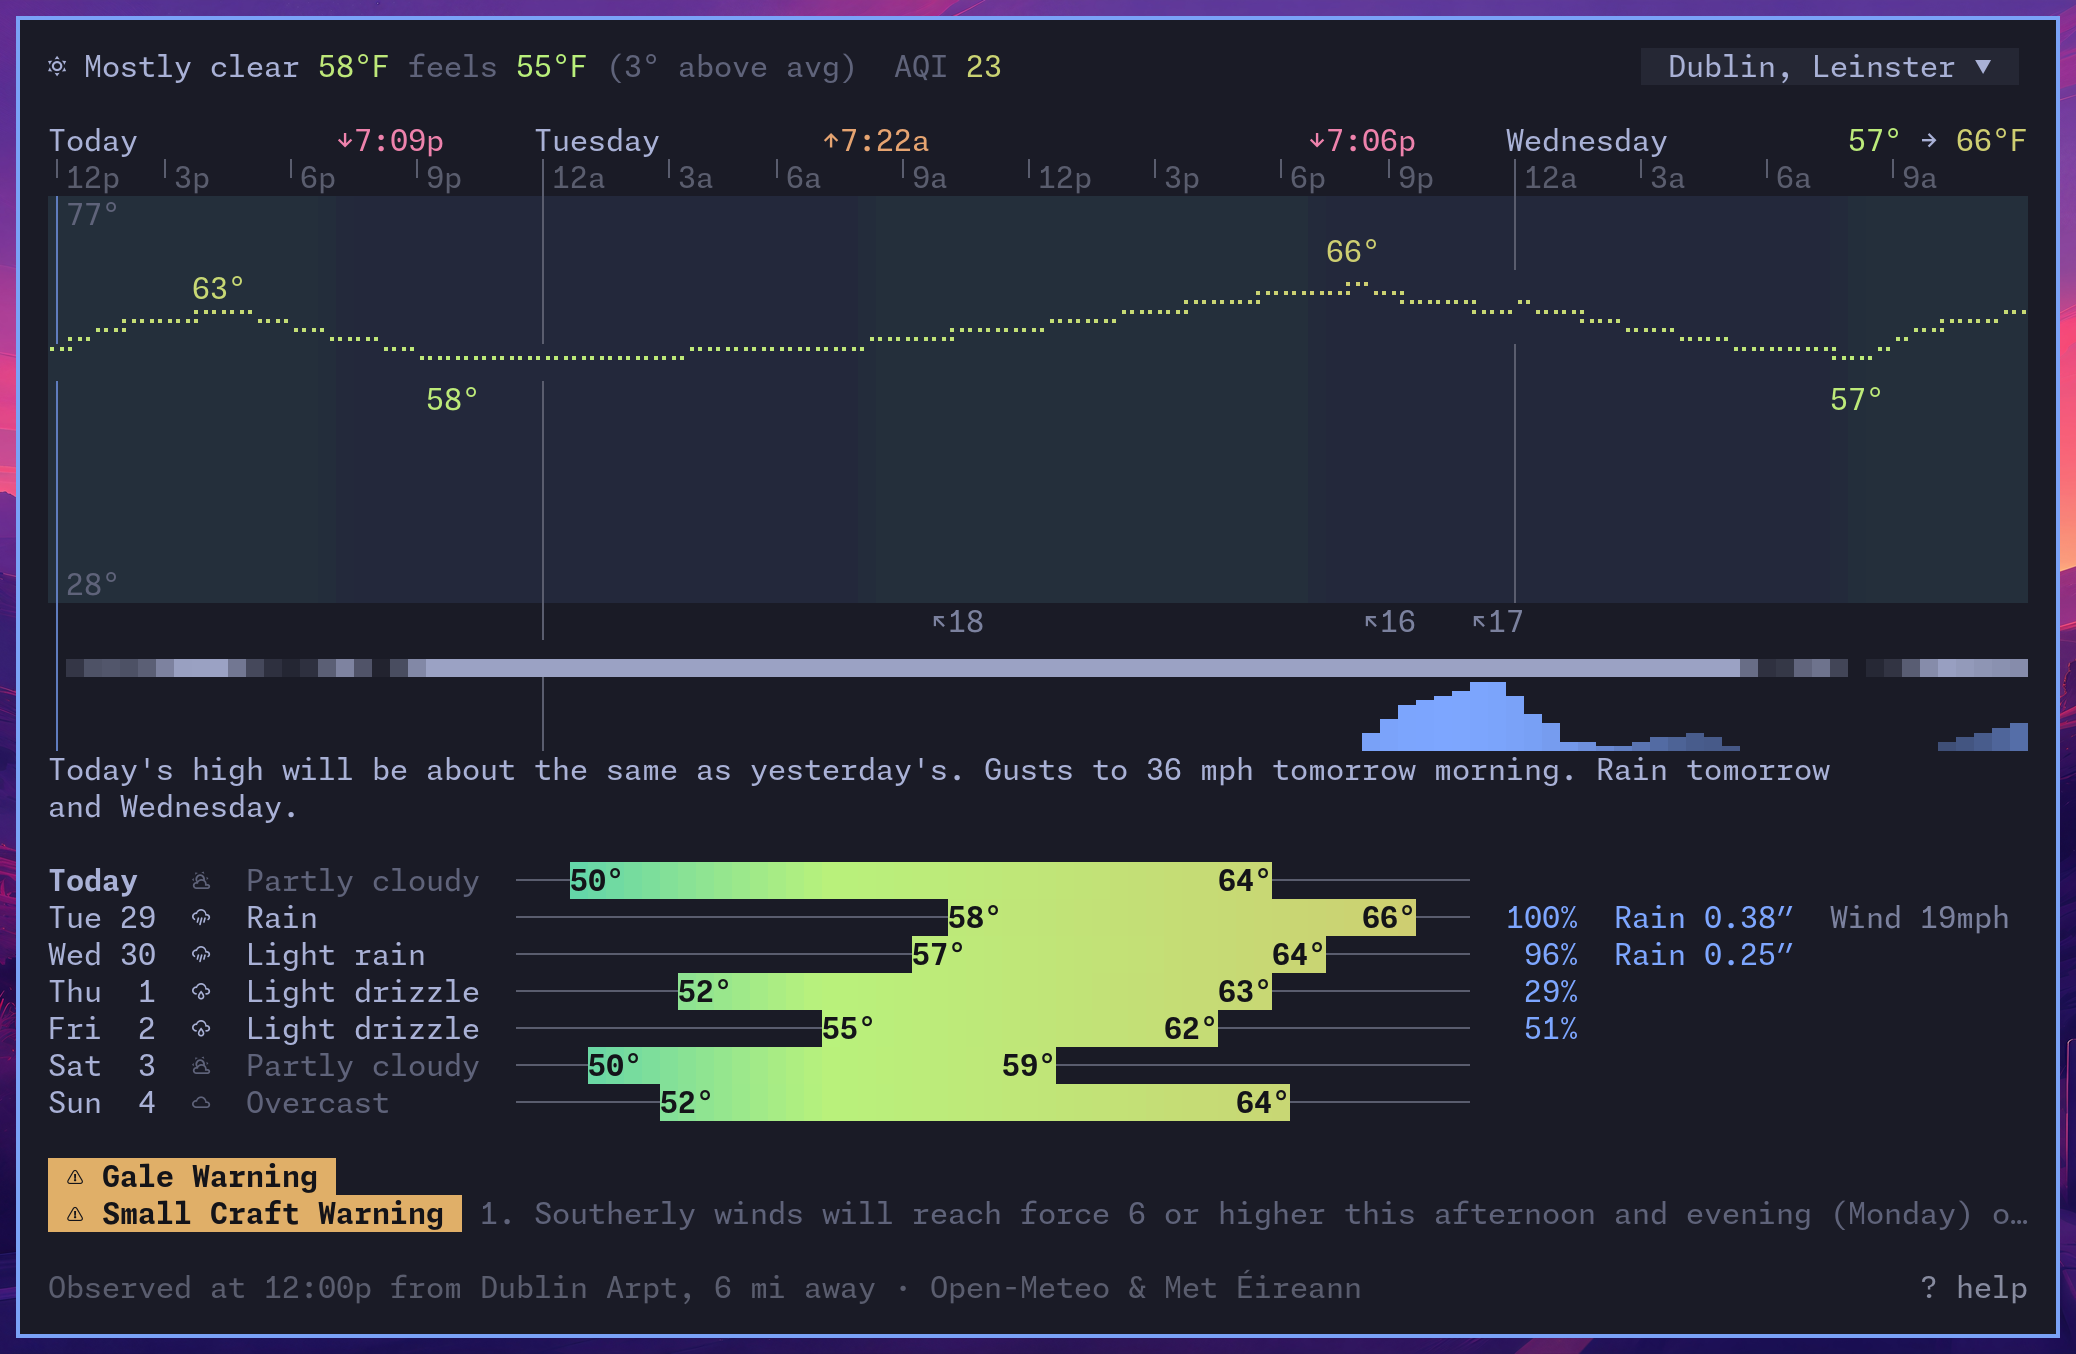Click the 57° low temperature chart label
This screenshot has width=2076, height=1354.
pos(1856,400)
